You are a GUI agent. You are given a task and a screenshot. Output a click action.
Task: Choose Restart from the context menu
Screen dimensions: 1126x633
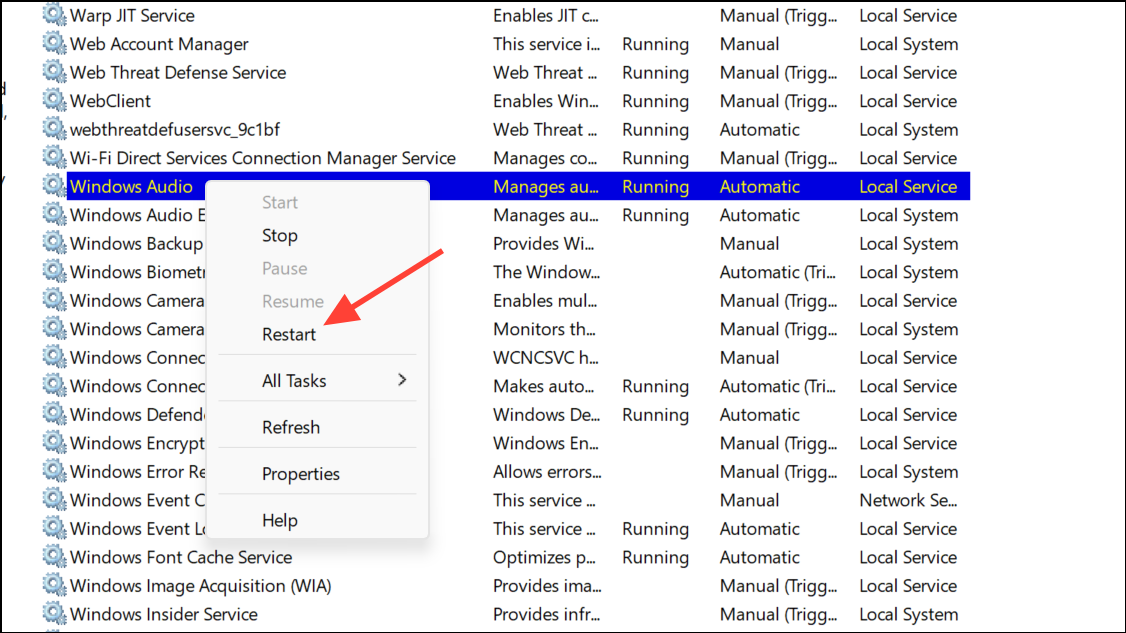point(289,335)
